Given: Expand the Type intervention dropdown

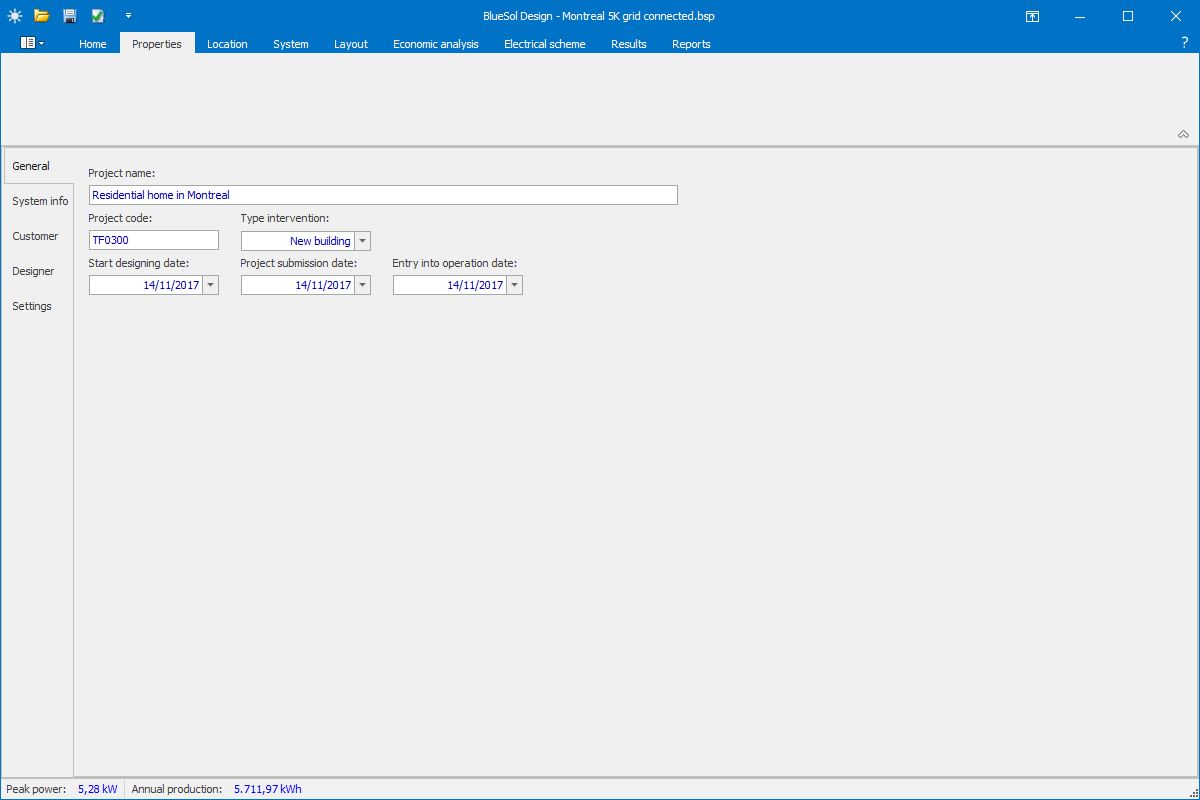Looking at the screenshot, I should [363, 240].
